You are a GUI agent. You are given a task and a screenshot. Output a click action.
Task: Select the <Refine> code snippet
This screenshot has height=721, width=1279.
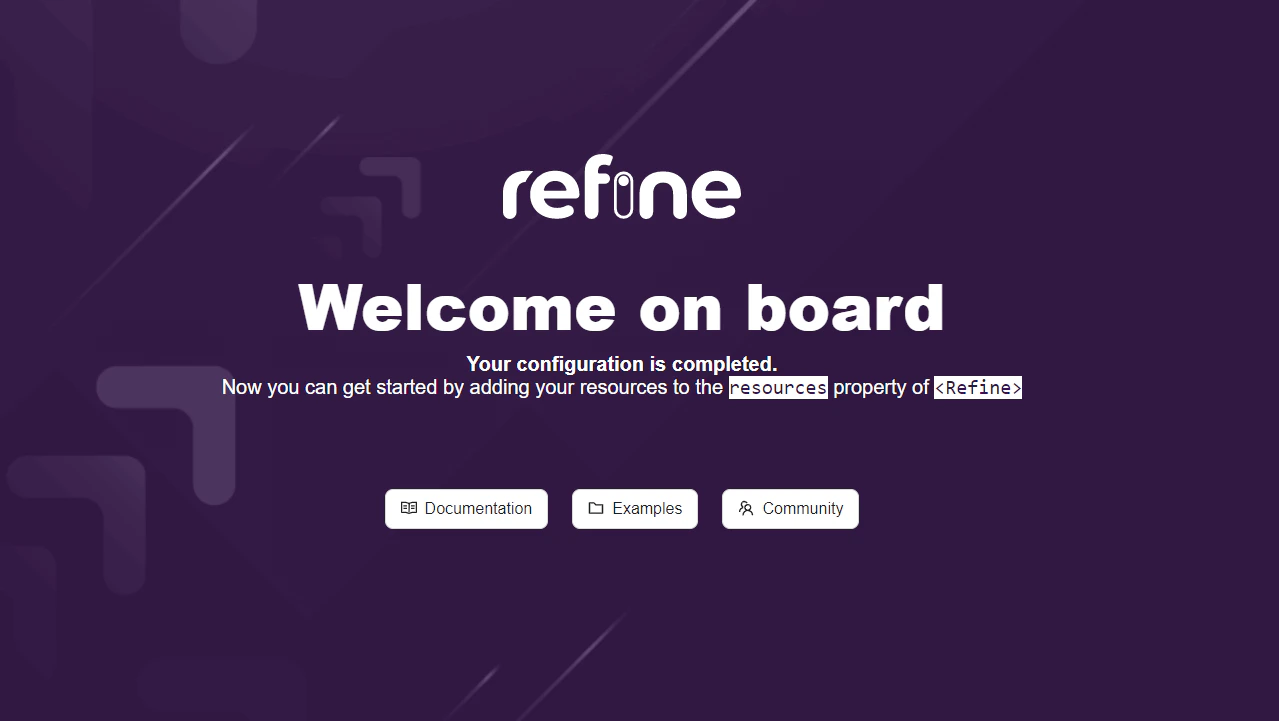pos(977,387)
